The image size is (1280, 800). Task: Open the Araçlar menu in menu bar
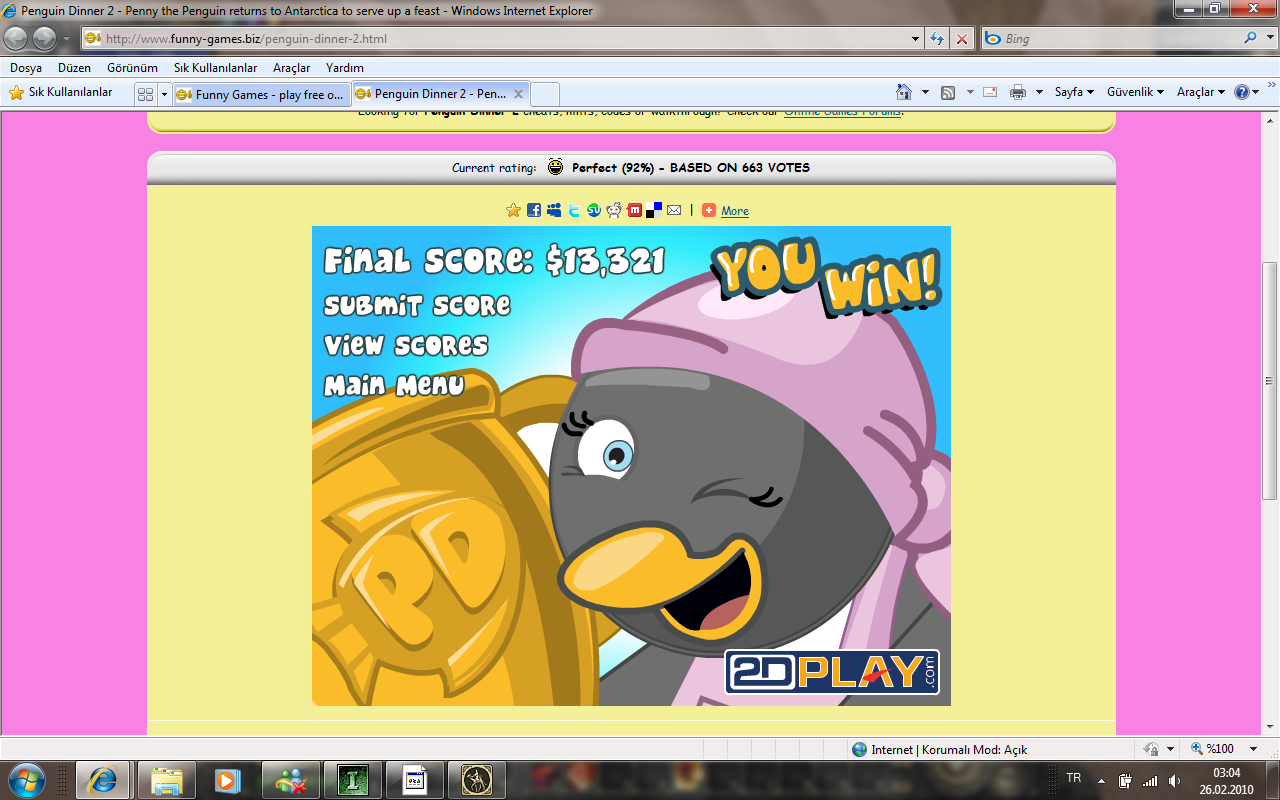(291, 68)
